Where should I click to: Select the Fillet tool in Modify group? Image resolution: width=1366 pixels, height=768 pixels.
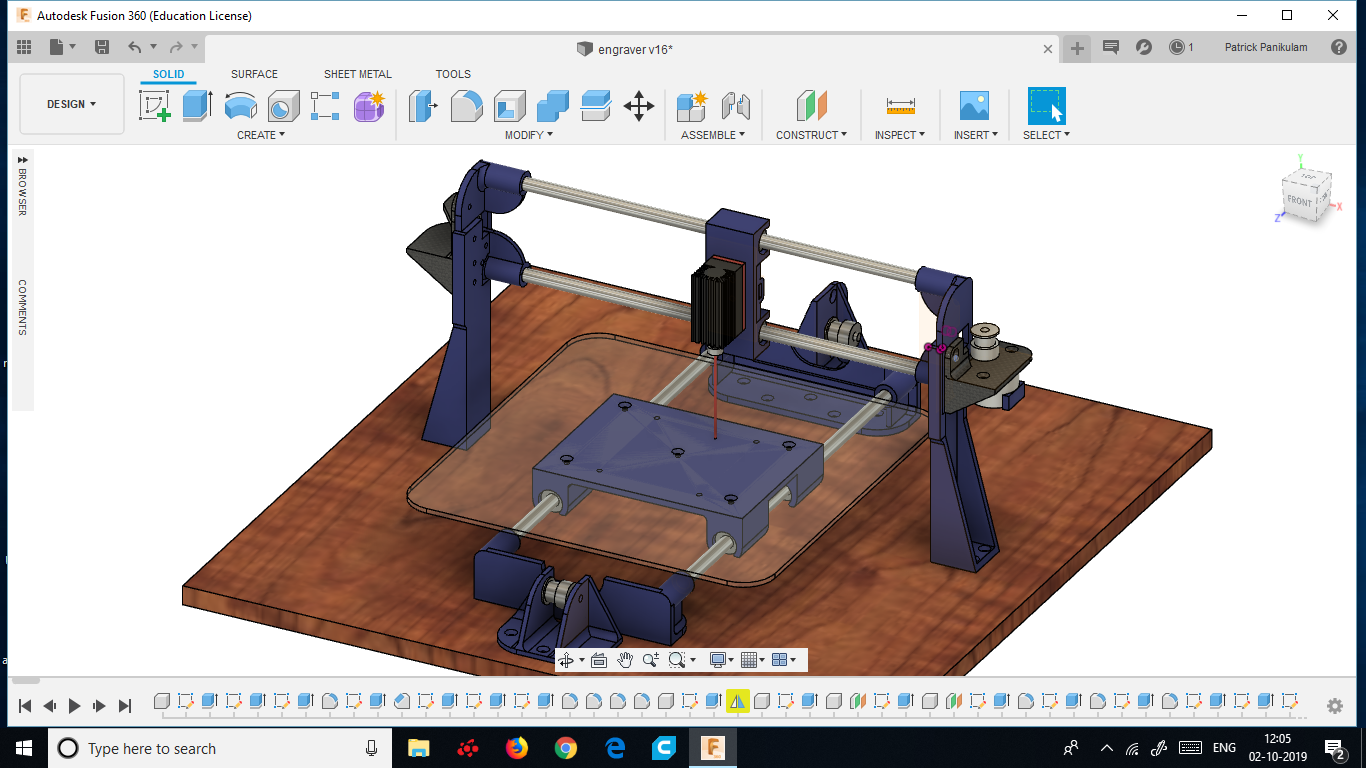pyautogui.click(x=466, y=105)
